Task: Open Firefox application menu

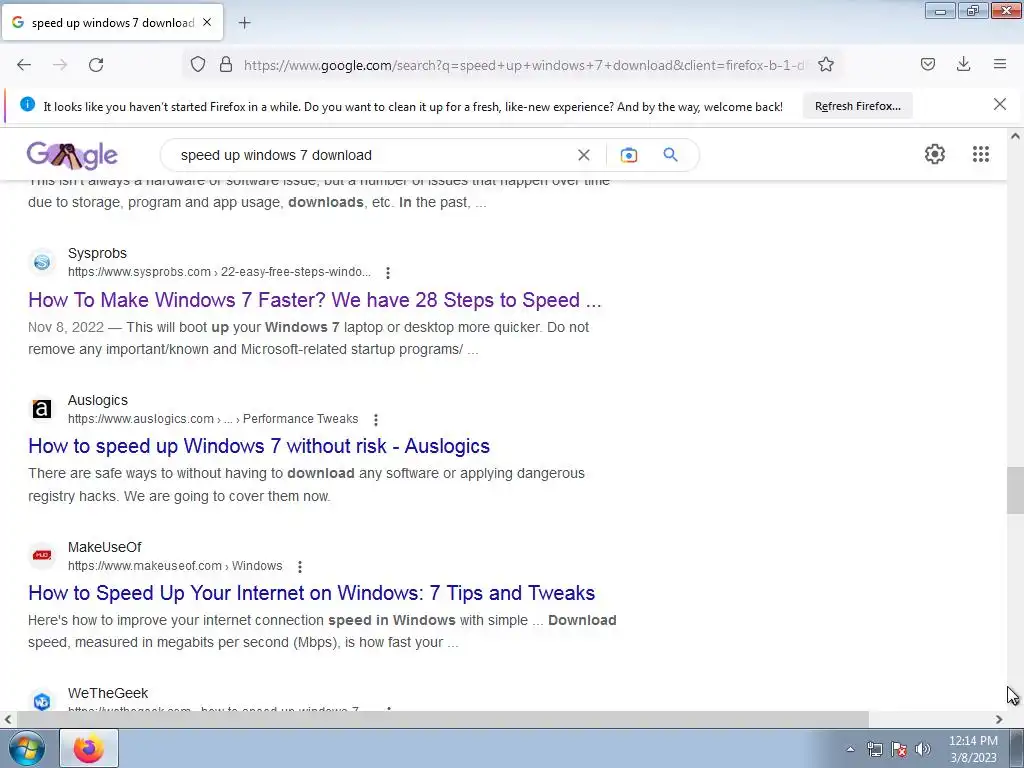Action: [x=1000, y=64]
